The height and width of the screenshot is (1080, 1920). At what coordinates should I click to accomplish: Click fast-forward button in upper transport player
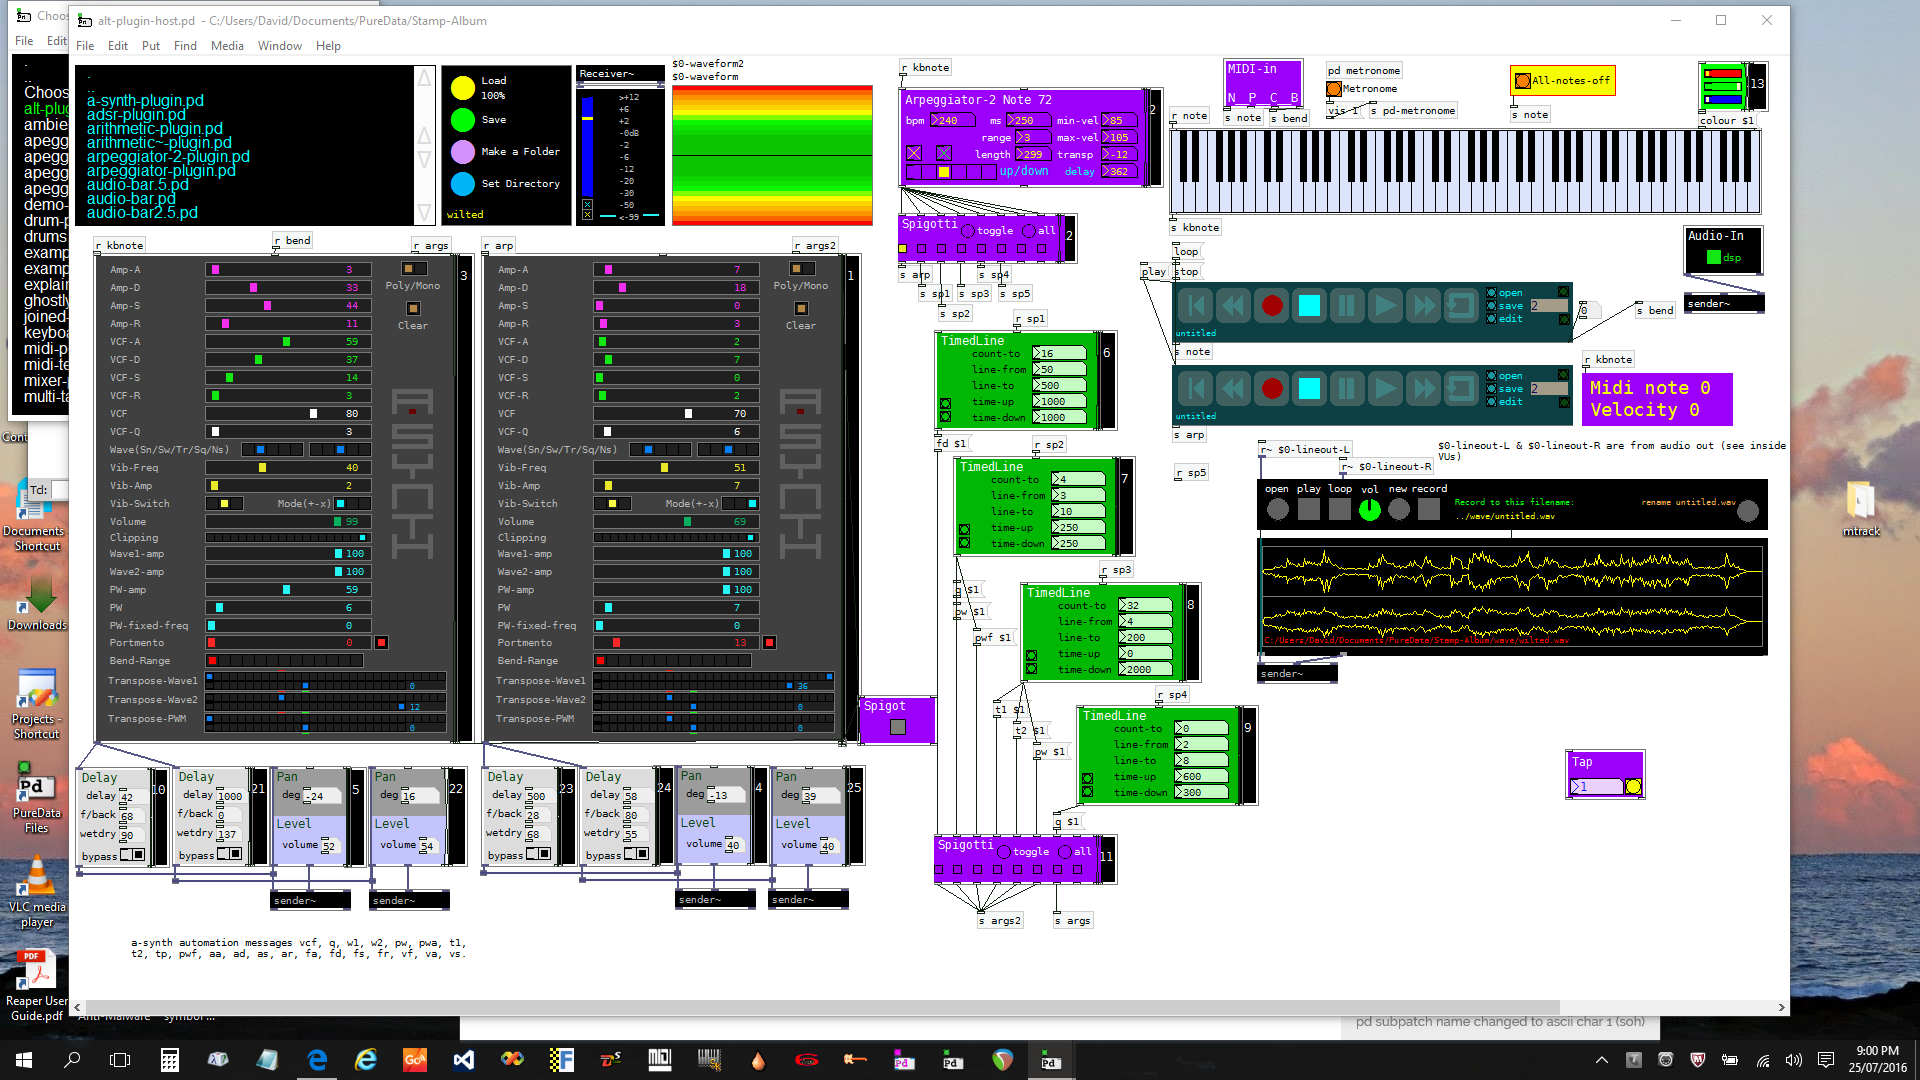[x=1423, y=306]
